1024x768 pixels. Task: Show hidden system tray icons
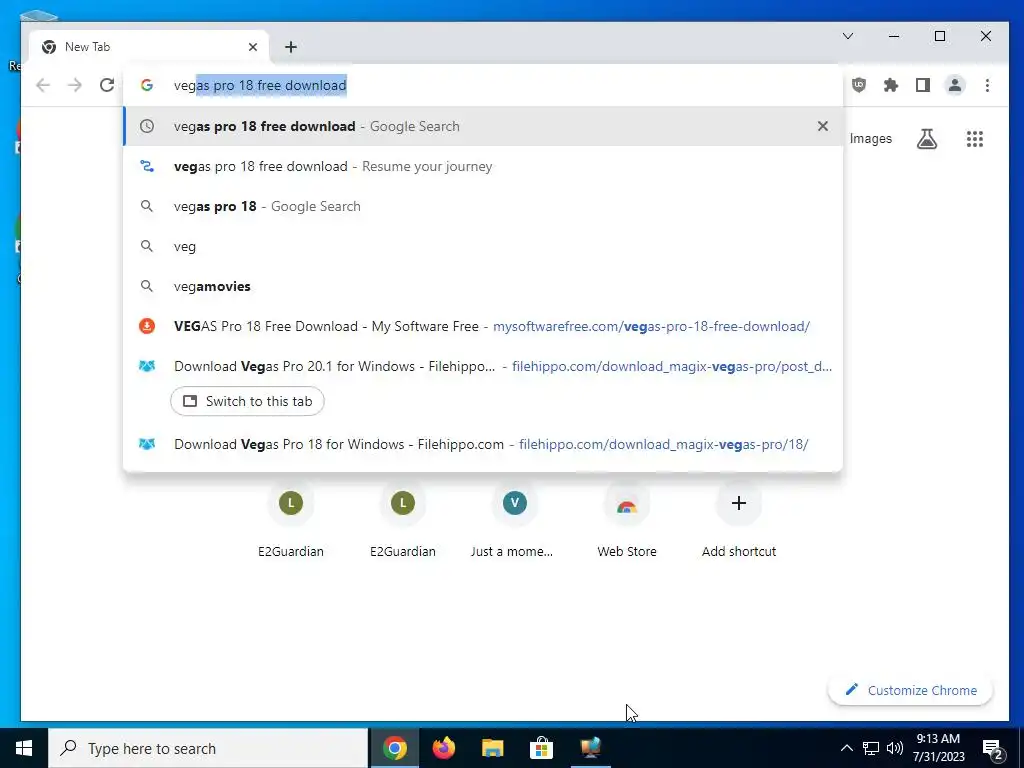[x=846, y=748]
